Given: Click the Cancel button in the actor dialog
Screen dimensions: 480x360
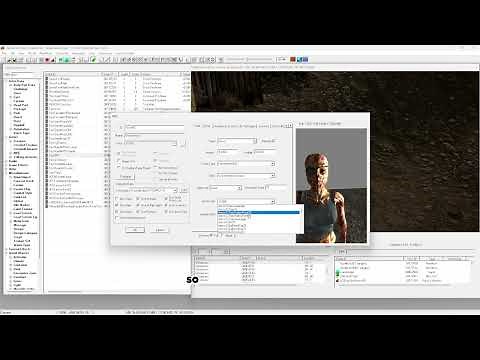Looking at the screenshot, I should 160,230.
